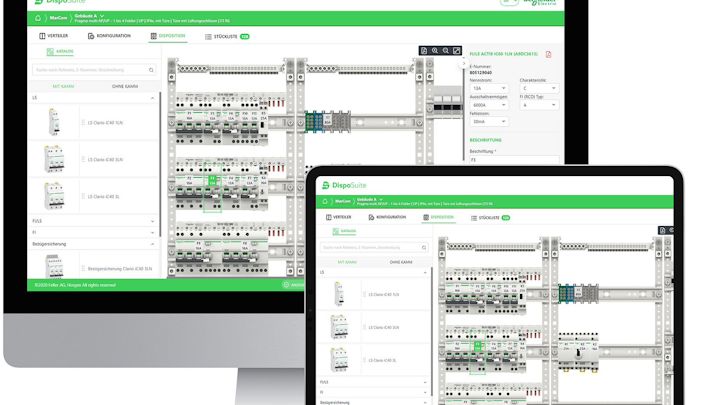Open the Konfiguration tab on the monitor
Viewport: 720px width, 405px height.
(109, 36)
